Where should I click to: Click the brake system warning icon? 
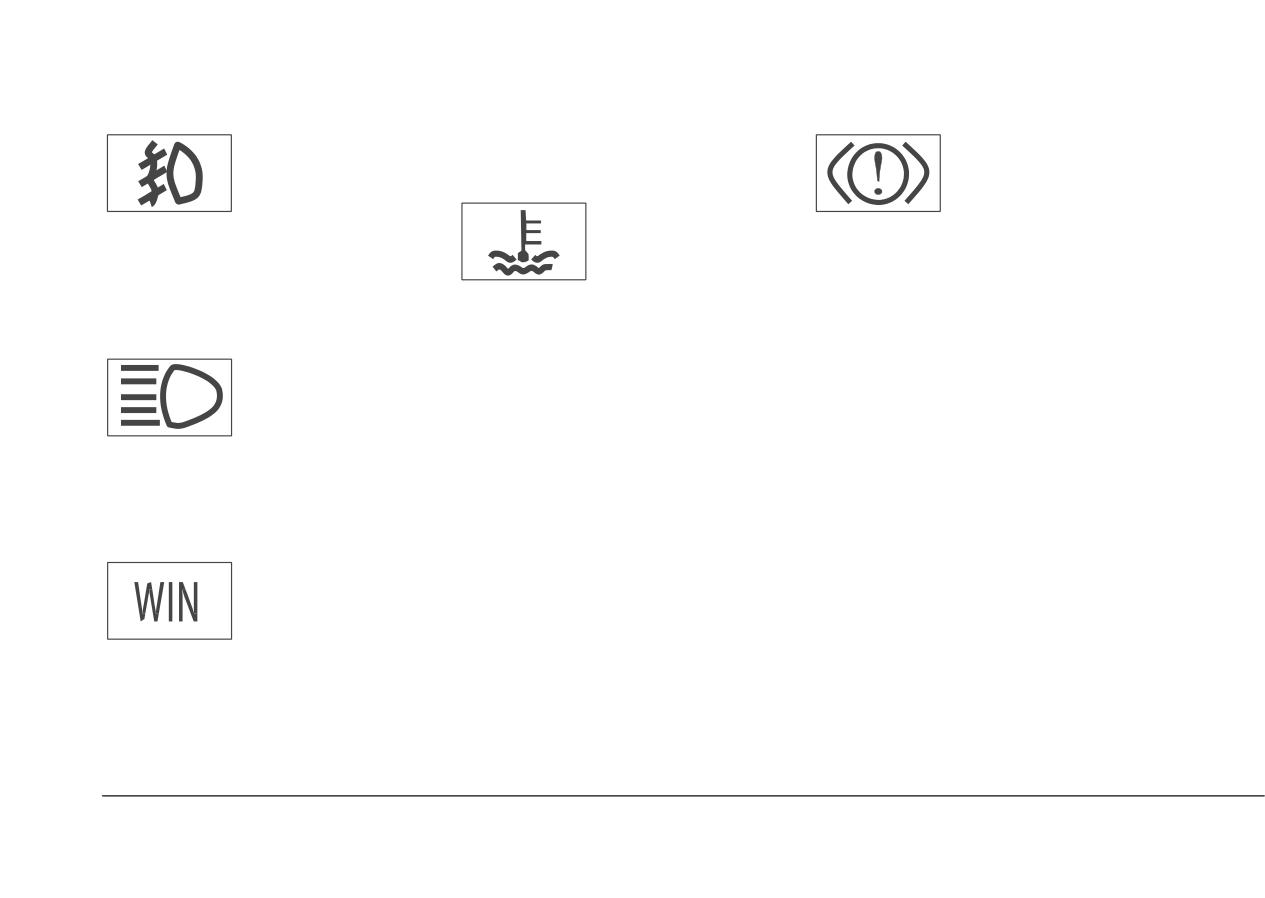point(878,173)
